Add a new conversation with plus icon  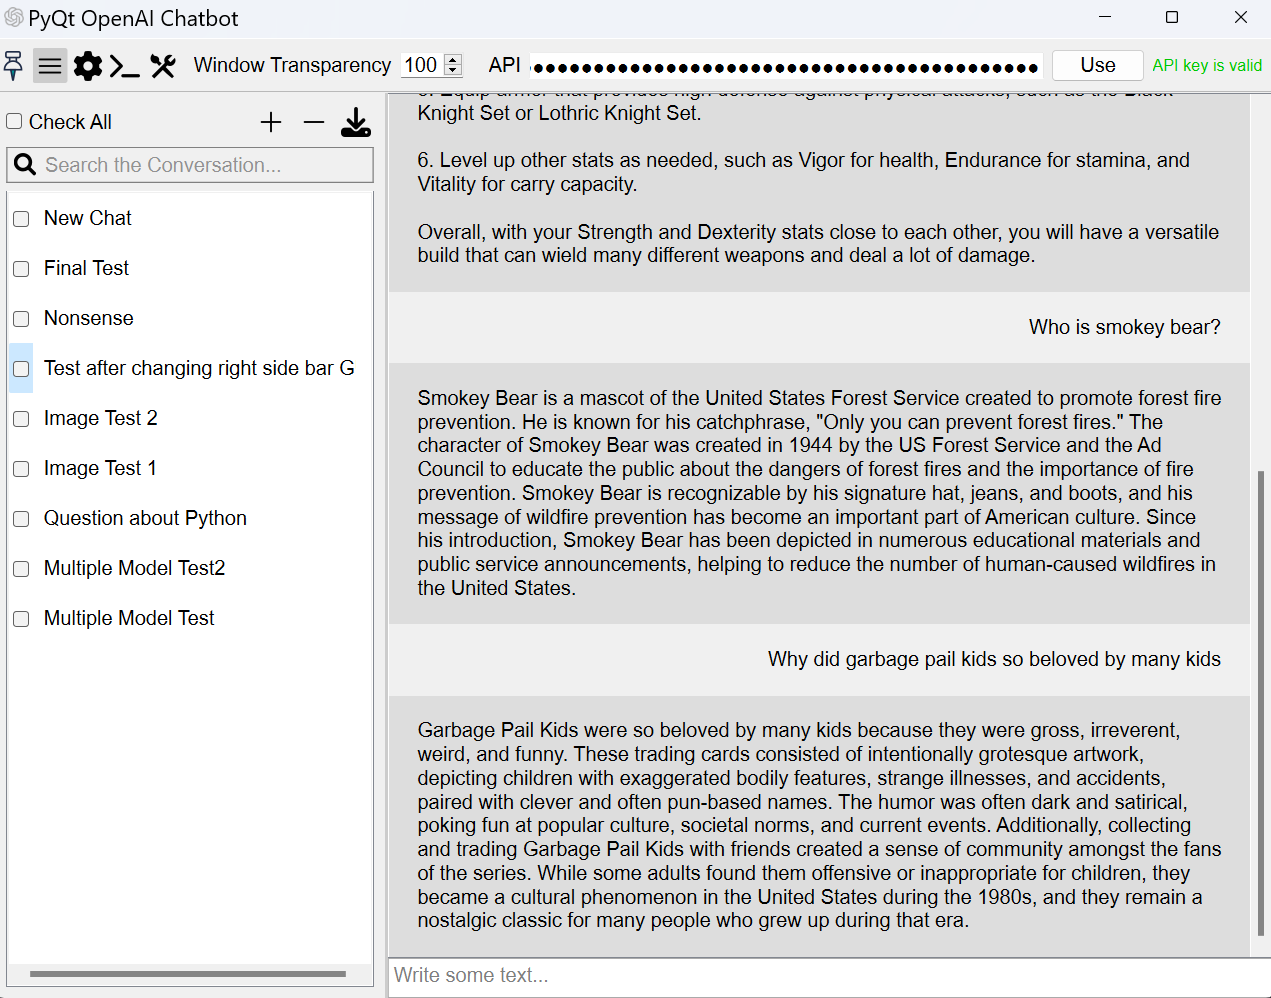(271, 122)
